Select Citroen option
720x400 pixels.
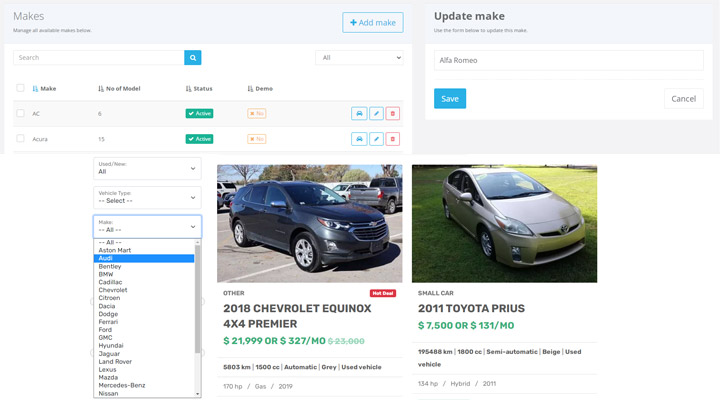[x=144, y=298]
